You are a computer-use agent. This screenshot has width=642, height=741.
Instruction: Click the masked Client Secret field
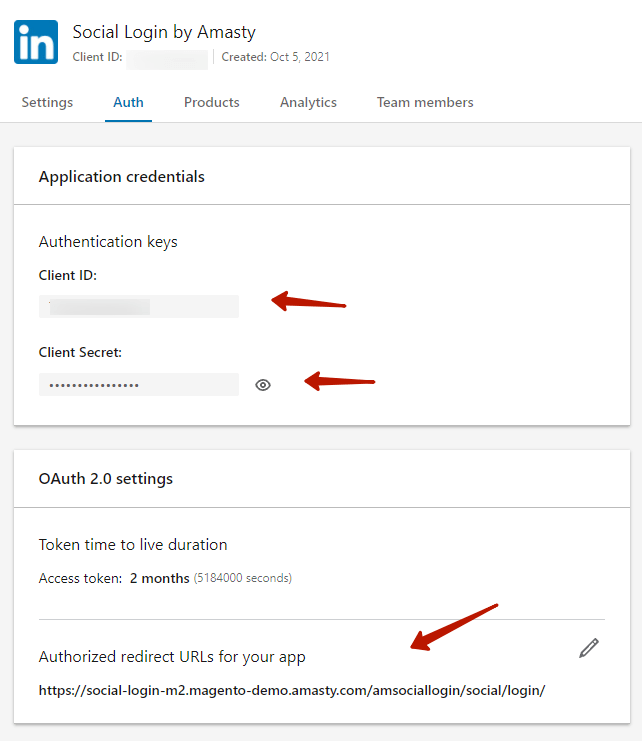[139, 385]
